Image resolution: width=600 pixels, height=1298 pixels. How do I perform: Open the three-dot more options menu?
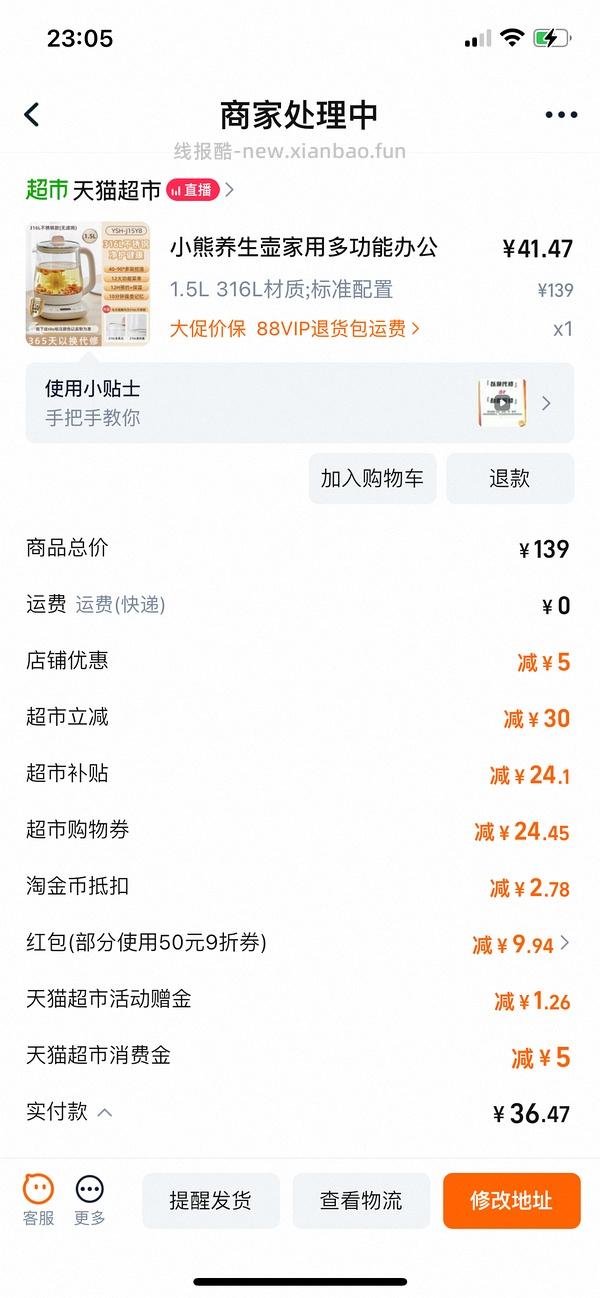(x=559, y=115)
